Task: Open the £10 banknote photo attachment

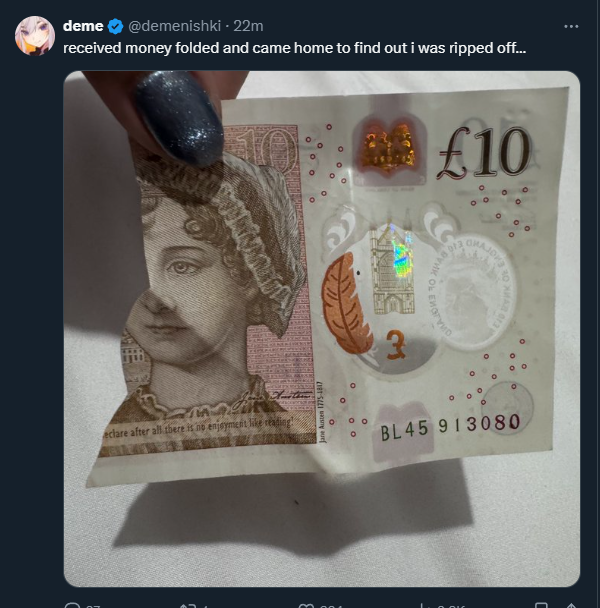Action: 322,328
